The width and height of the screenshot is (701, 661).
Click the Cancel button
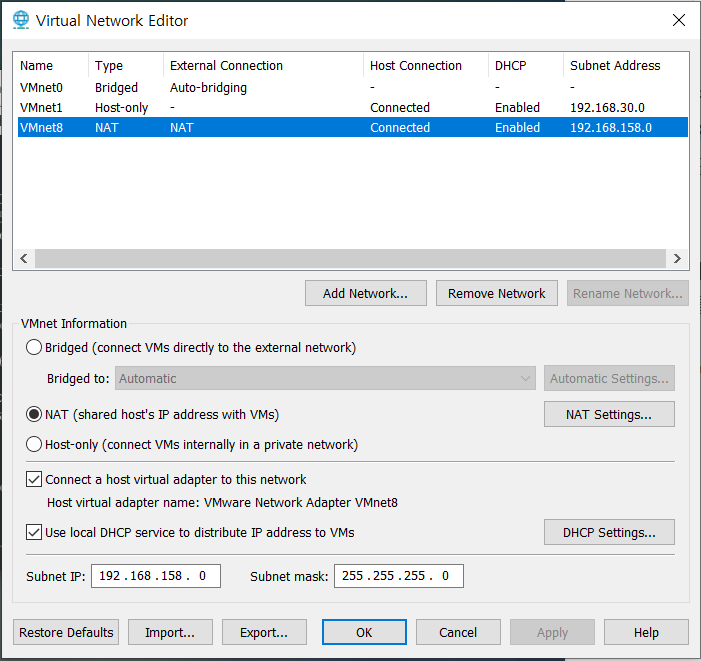[458, 632]
